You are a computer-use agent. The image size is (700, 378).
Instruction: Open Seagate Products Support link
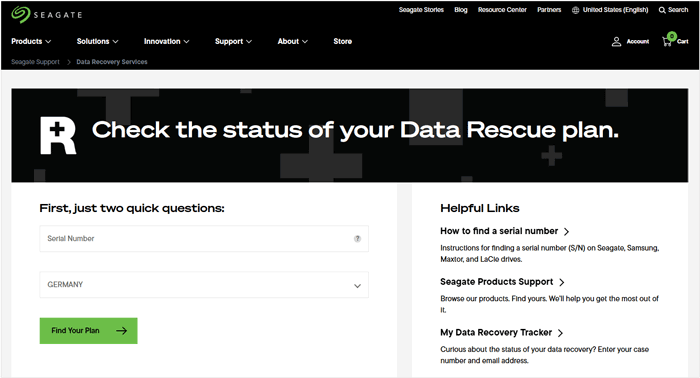(x=502, y=282)
